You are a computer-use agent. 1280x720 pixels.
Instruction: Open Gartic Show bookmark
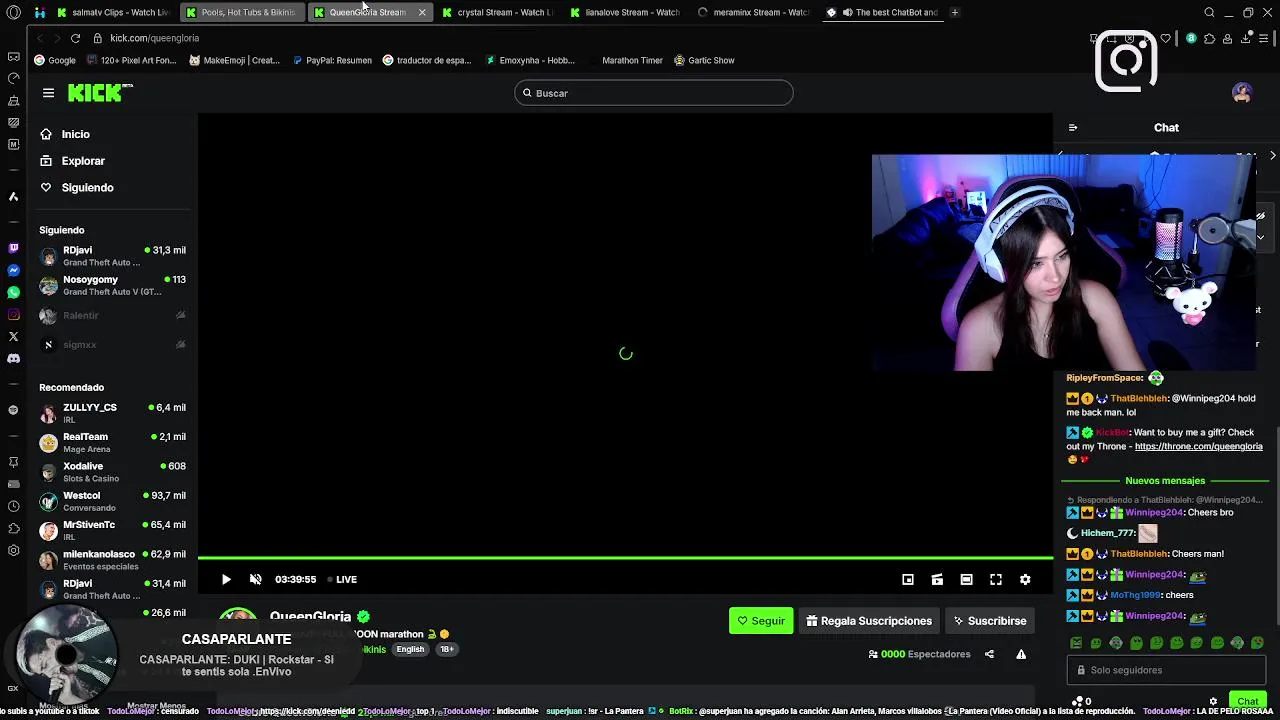click(704, 60)
